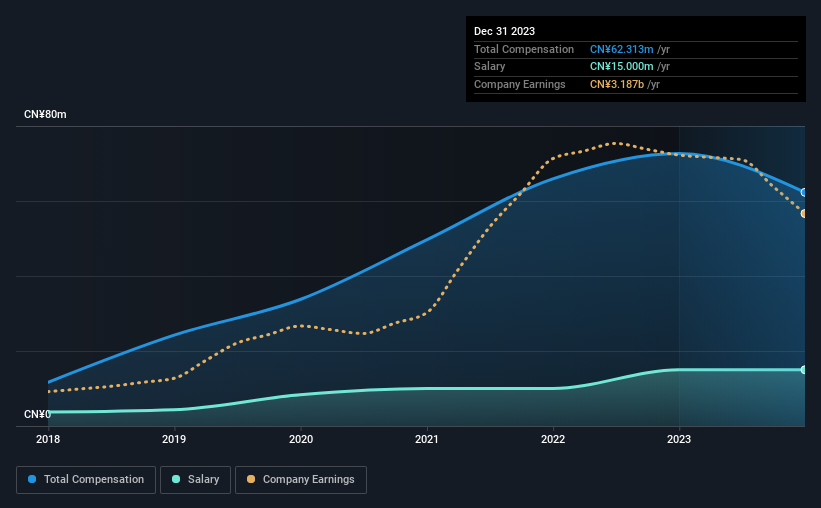
Task: Click the 2023 x-axis label
Action: (x=679, y=439)
